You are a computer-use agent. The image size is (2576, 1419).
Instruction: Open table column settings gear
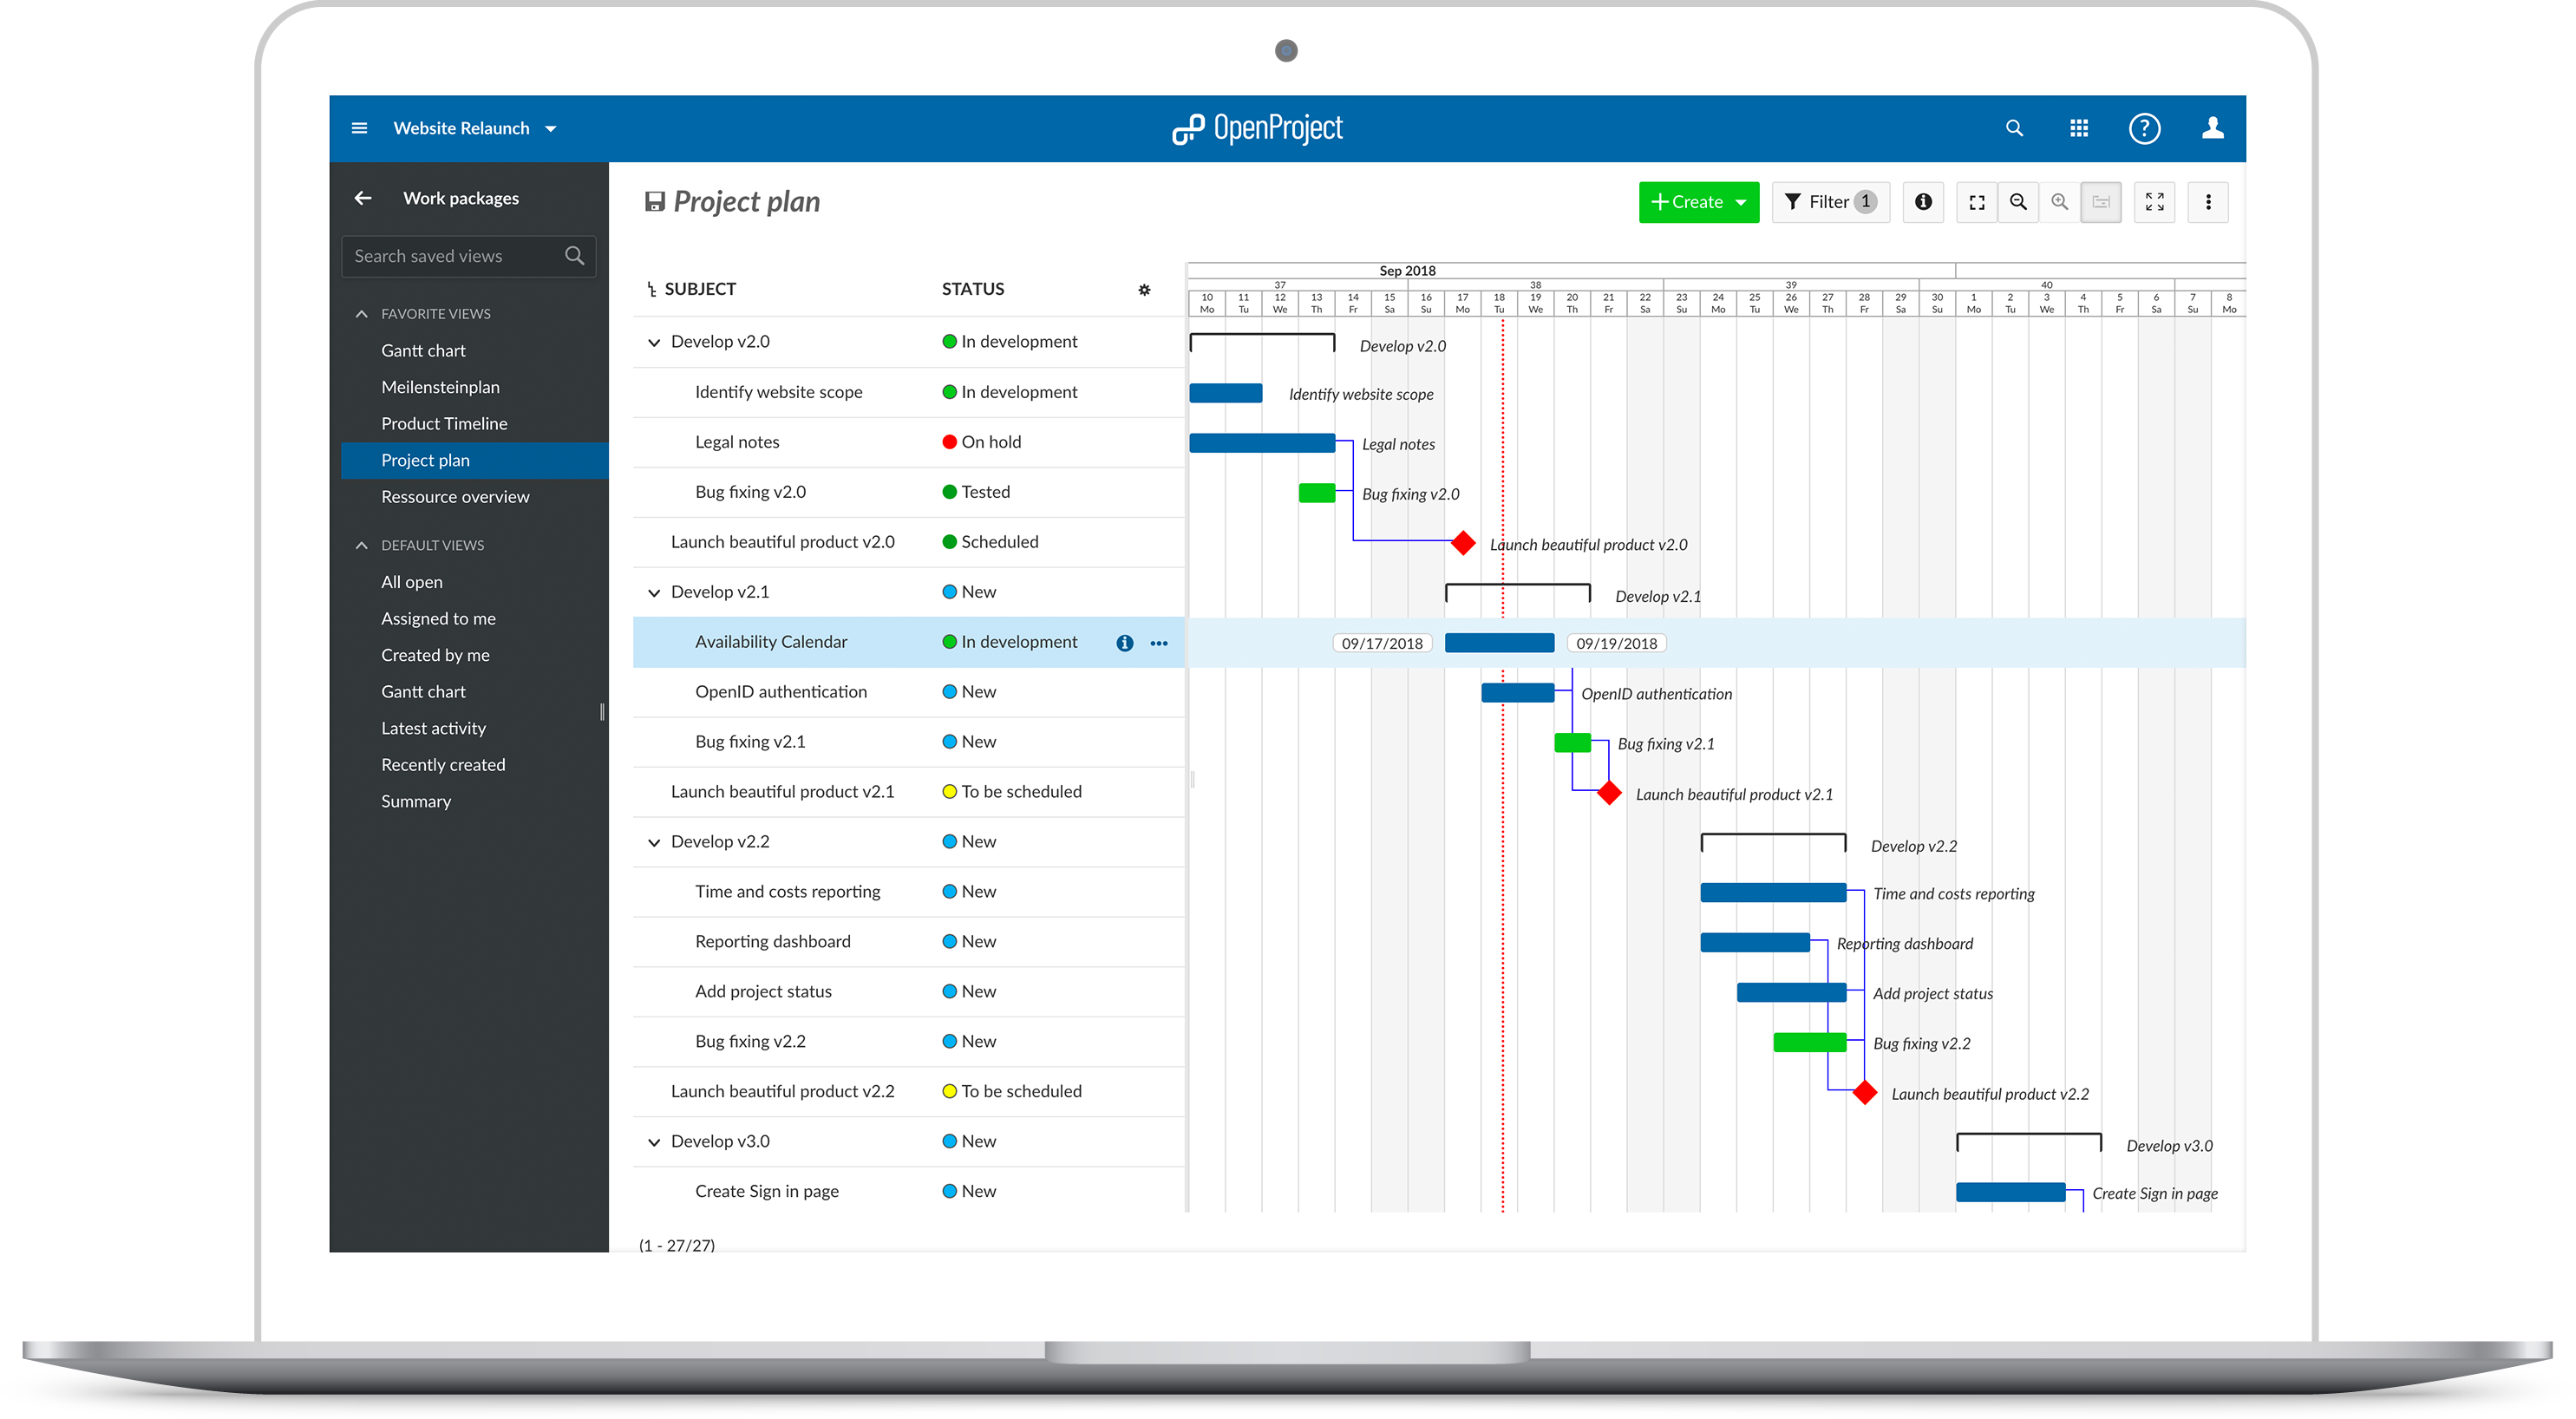[x=1144, y=290]
